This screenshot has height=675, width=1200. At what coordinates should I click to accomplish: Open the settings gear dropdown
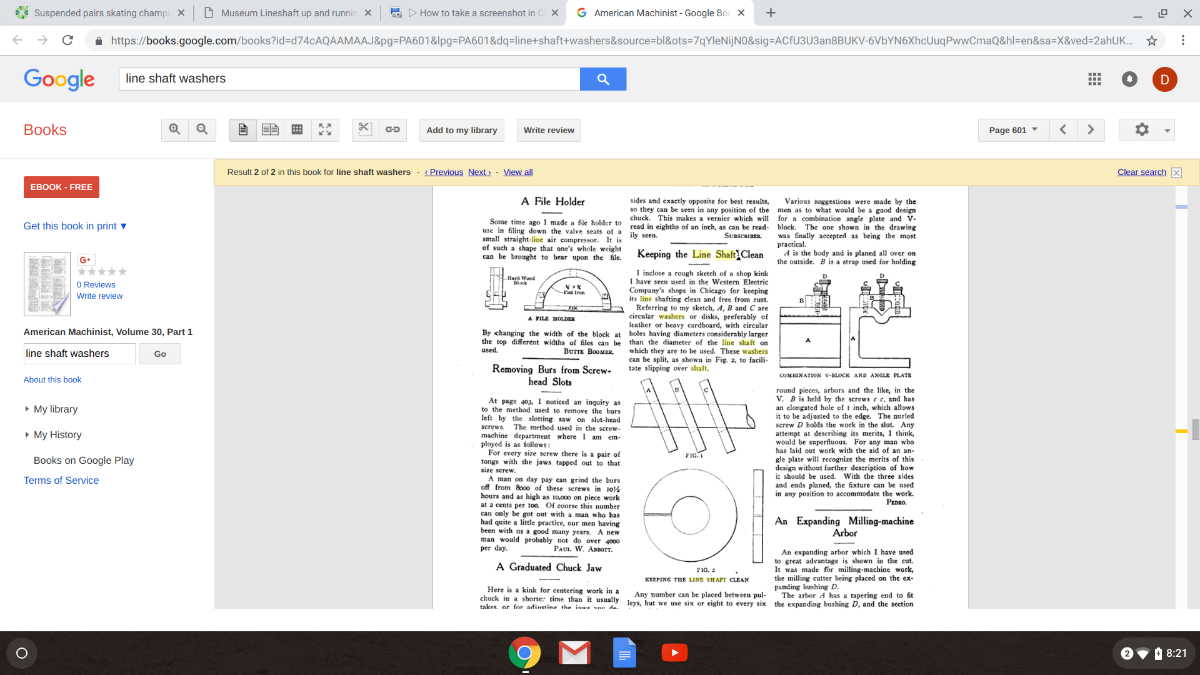1146,130
